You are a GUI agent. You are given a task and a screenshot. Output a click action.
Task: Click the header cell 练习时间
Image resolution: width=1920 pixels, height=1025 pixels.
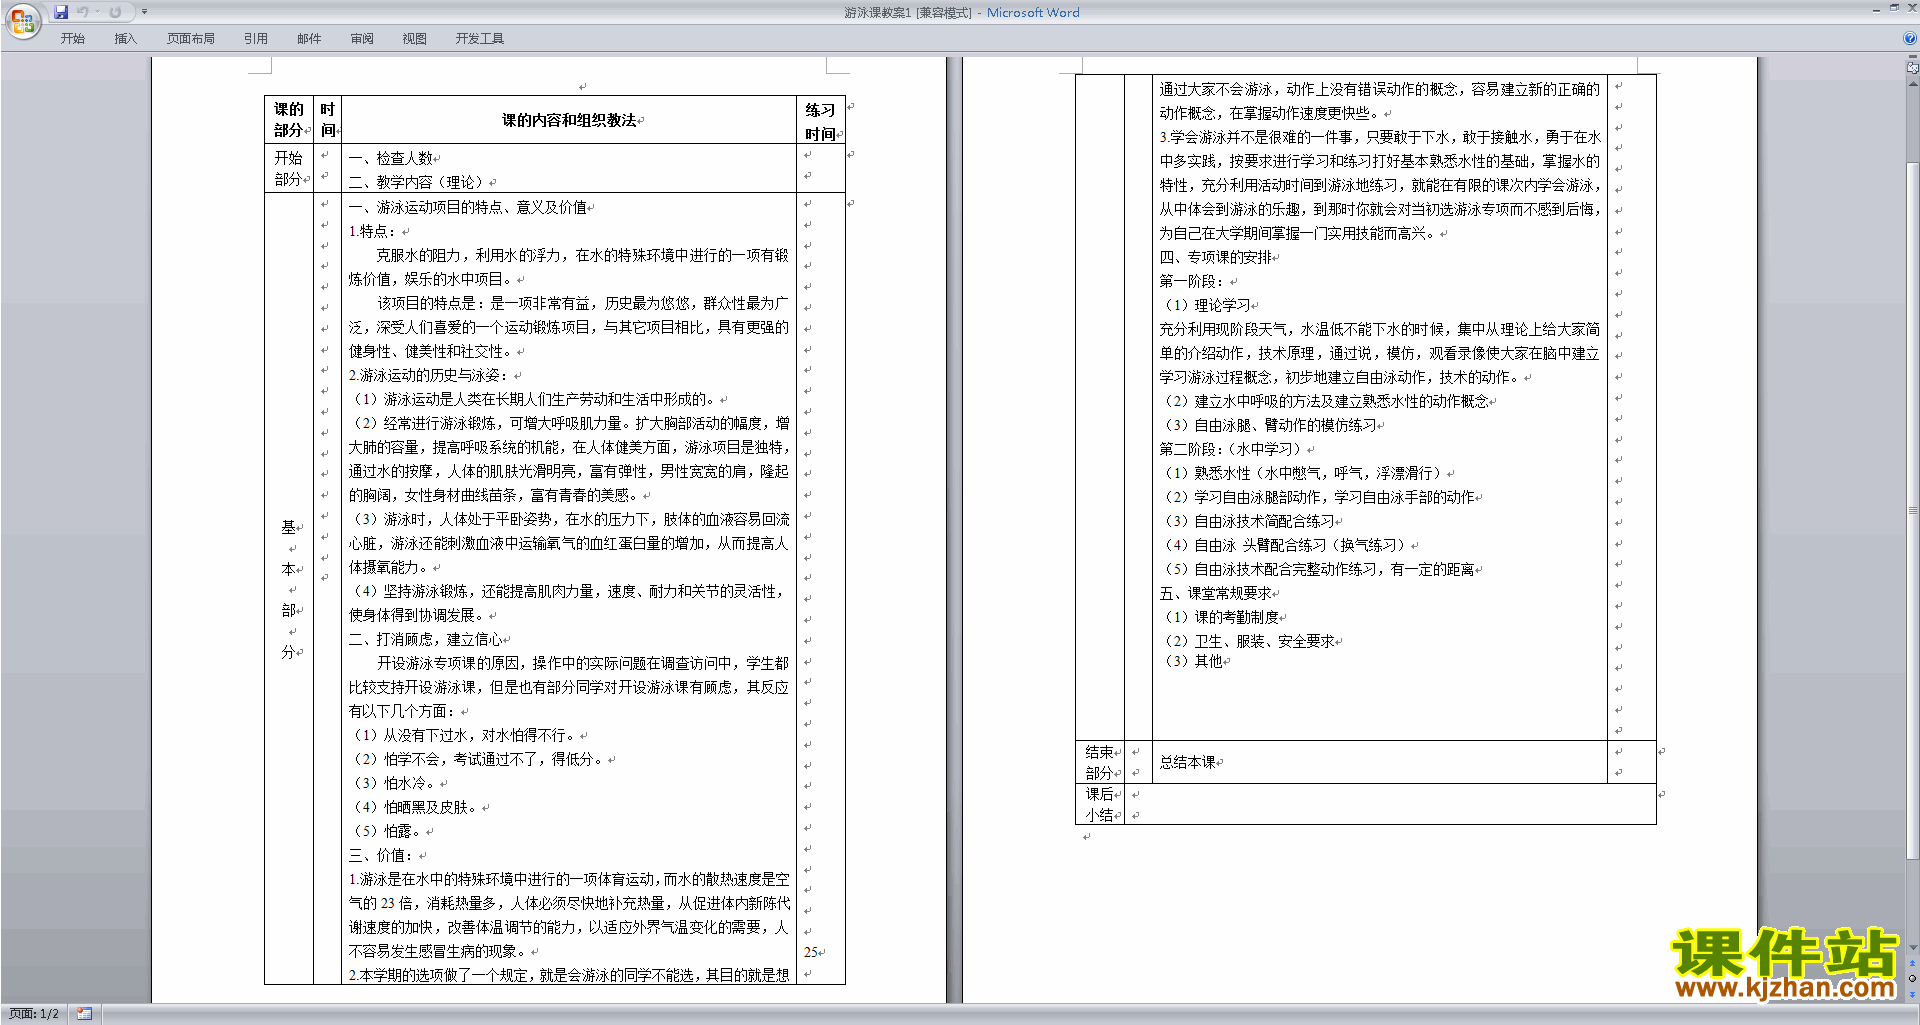(x=820, y=121)
